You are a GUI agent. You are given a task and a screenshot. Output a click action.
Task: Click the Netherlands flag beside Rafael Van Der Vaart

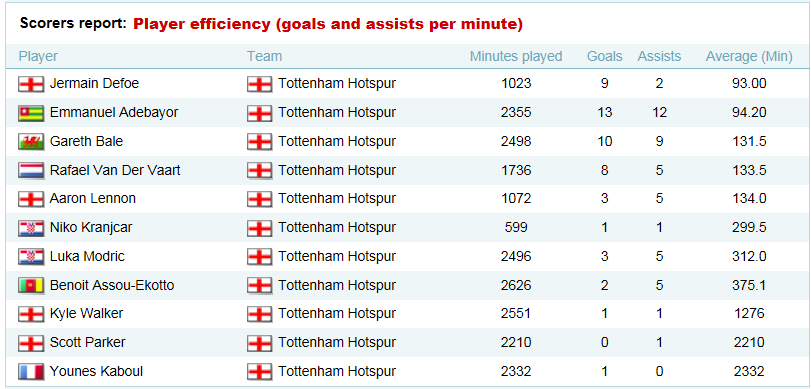pyautogui.click(x=31, y=171)
